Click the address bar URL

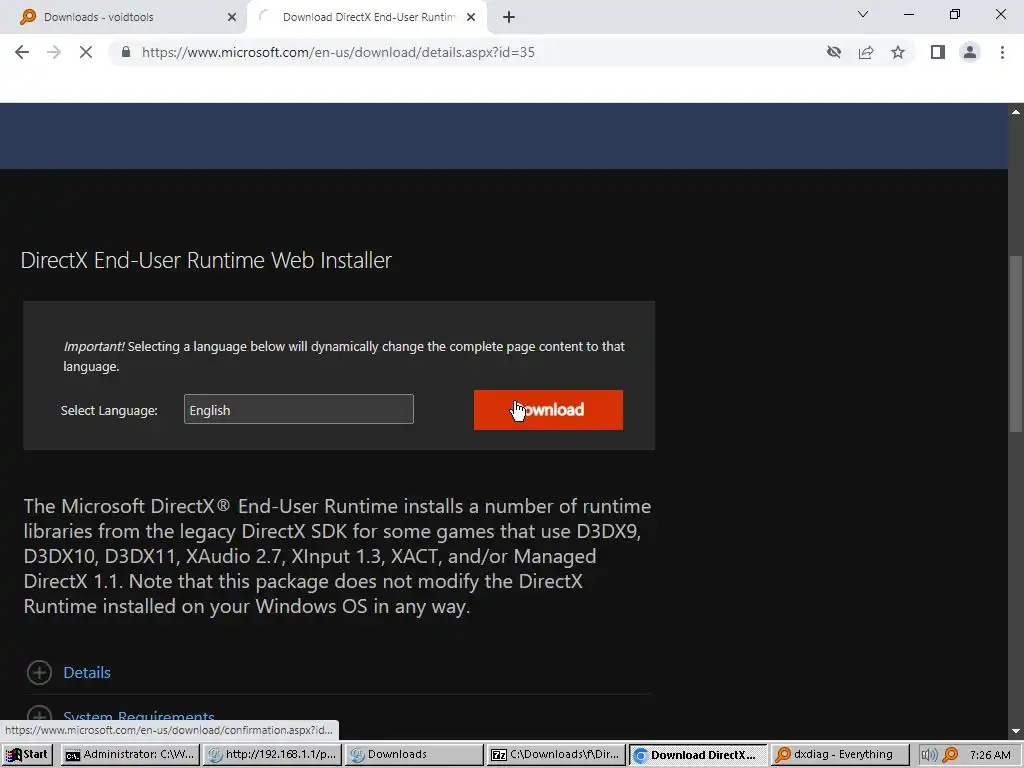tap(338, 52)
